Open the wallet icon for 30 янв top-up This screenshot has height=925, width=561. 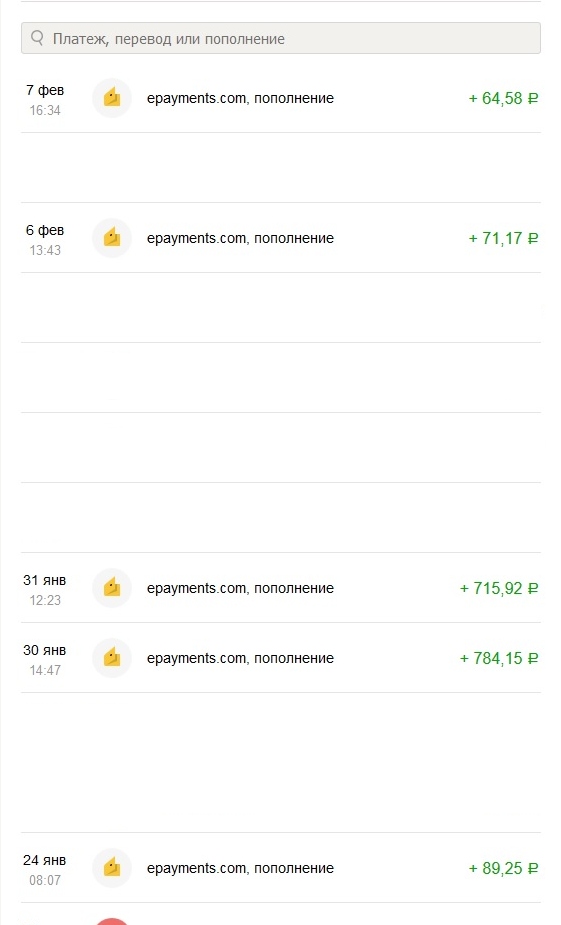pos(111,658)
